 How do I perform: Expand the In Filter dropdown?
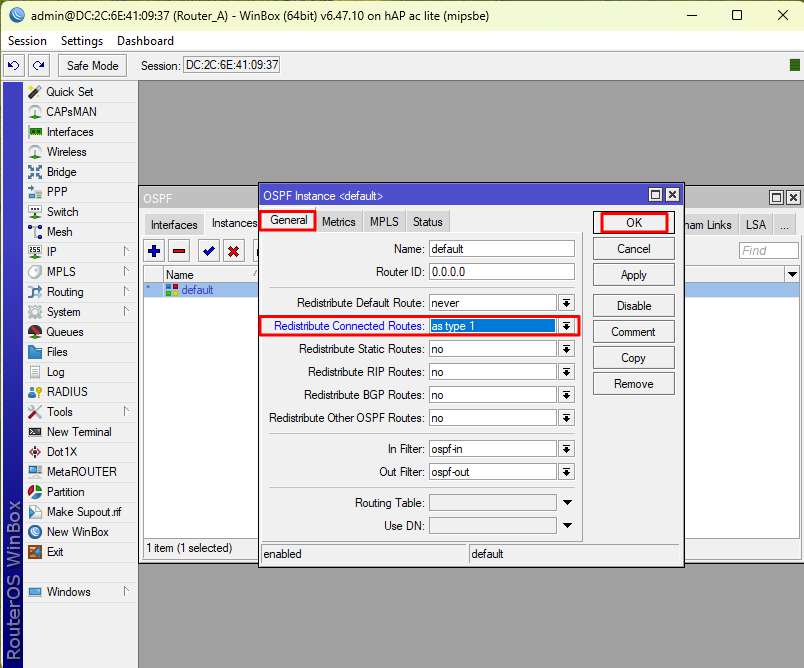[x=566, y=449]
